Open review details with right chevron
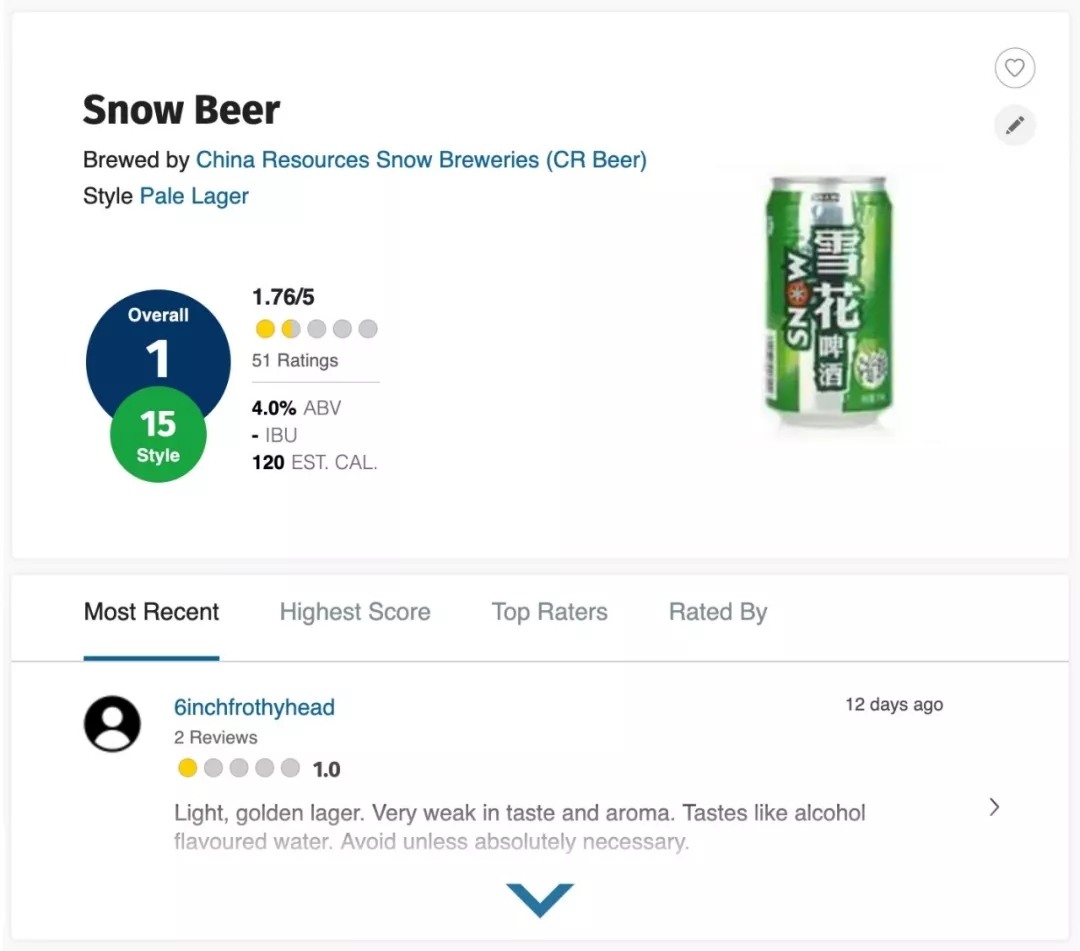 [994, 807]
